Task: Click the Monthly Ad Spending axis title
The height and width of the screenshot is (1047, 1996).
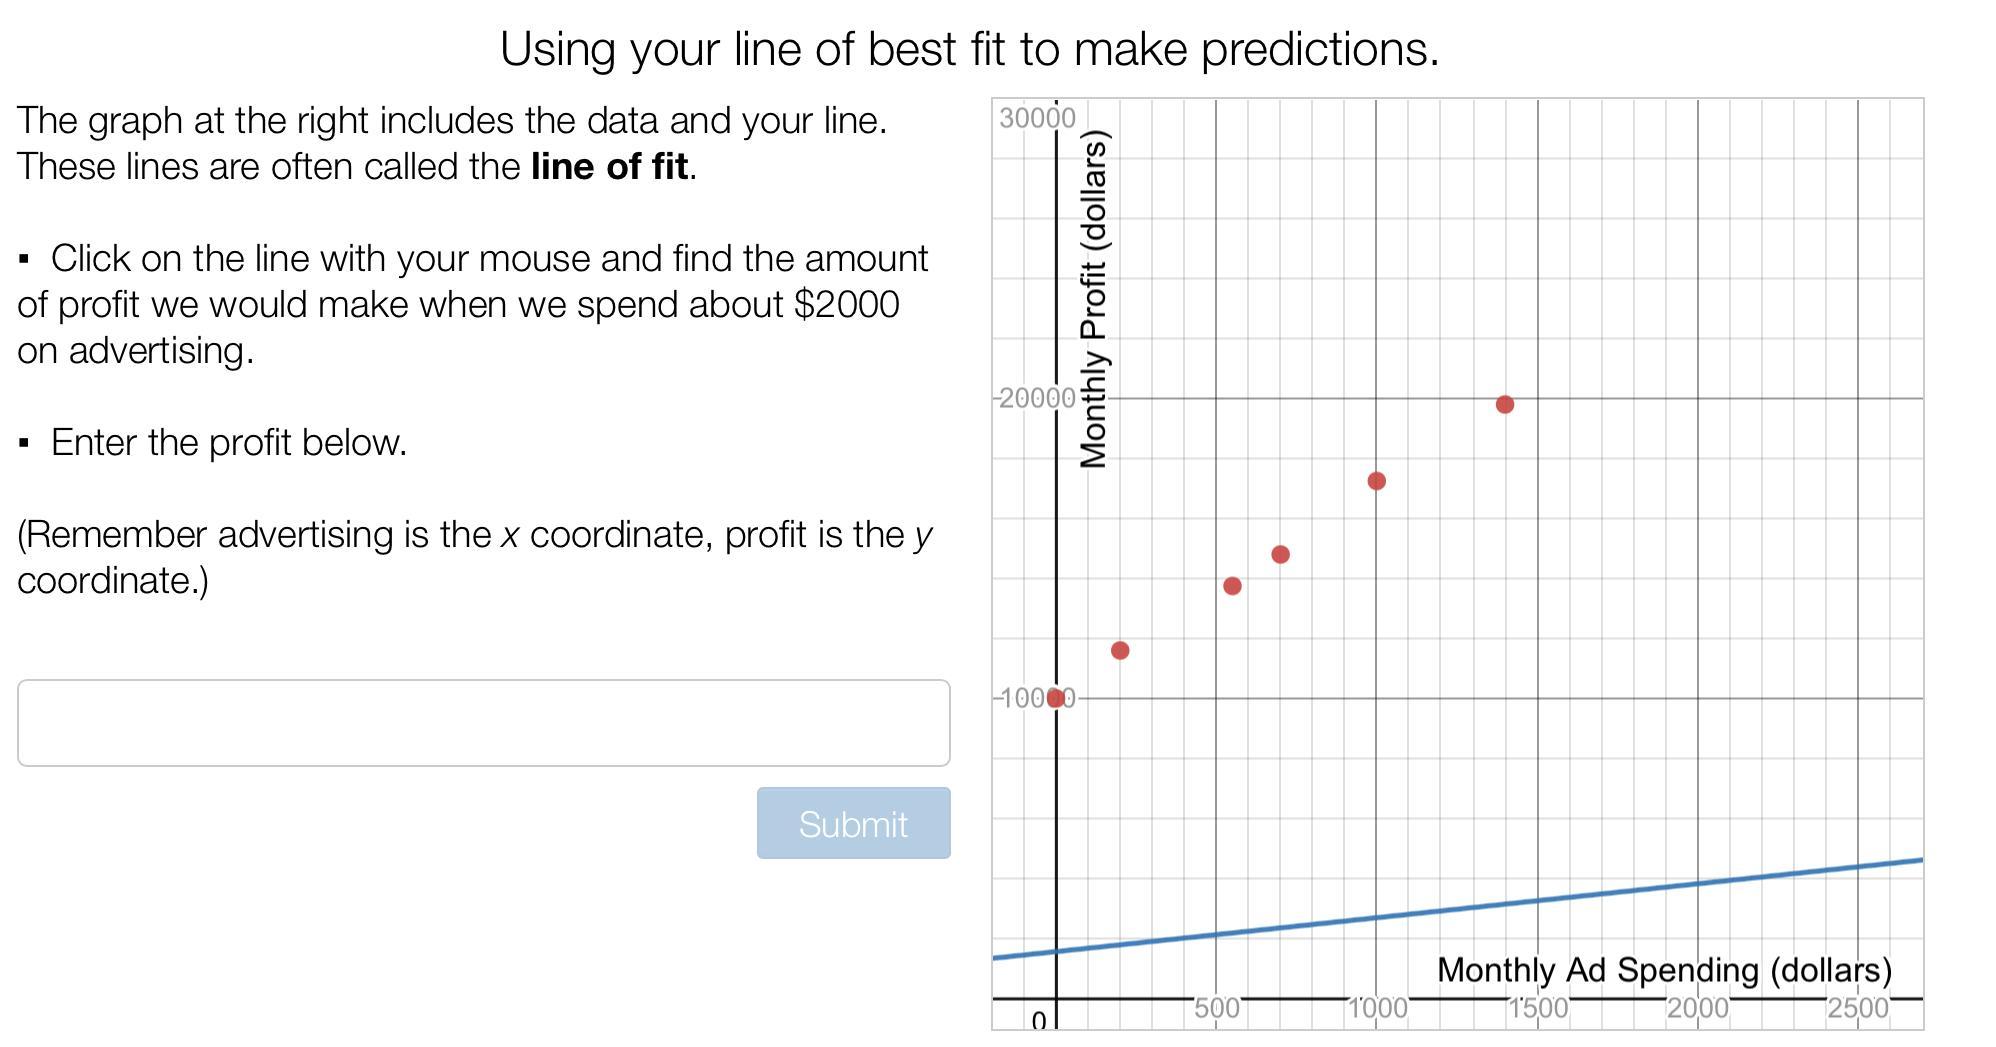Action: pos(1664,970)
